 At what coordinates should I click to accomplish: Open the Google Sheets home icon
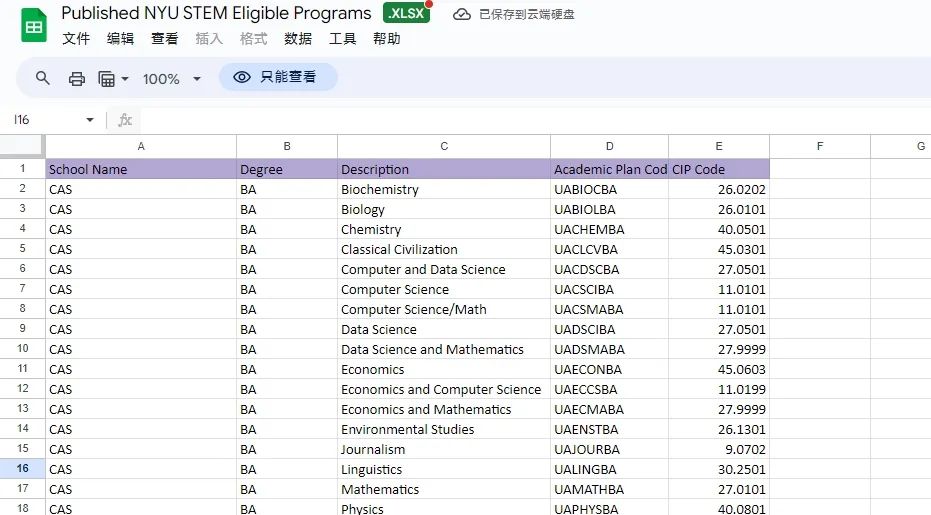pos(34,26)
